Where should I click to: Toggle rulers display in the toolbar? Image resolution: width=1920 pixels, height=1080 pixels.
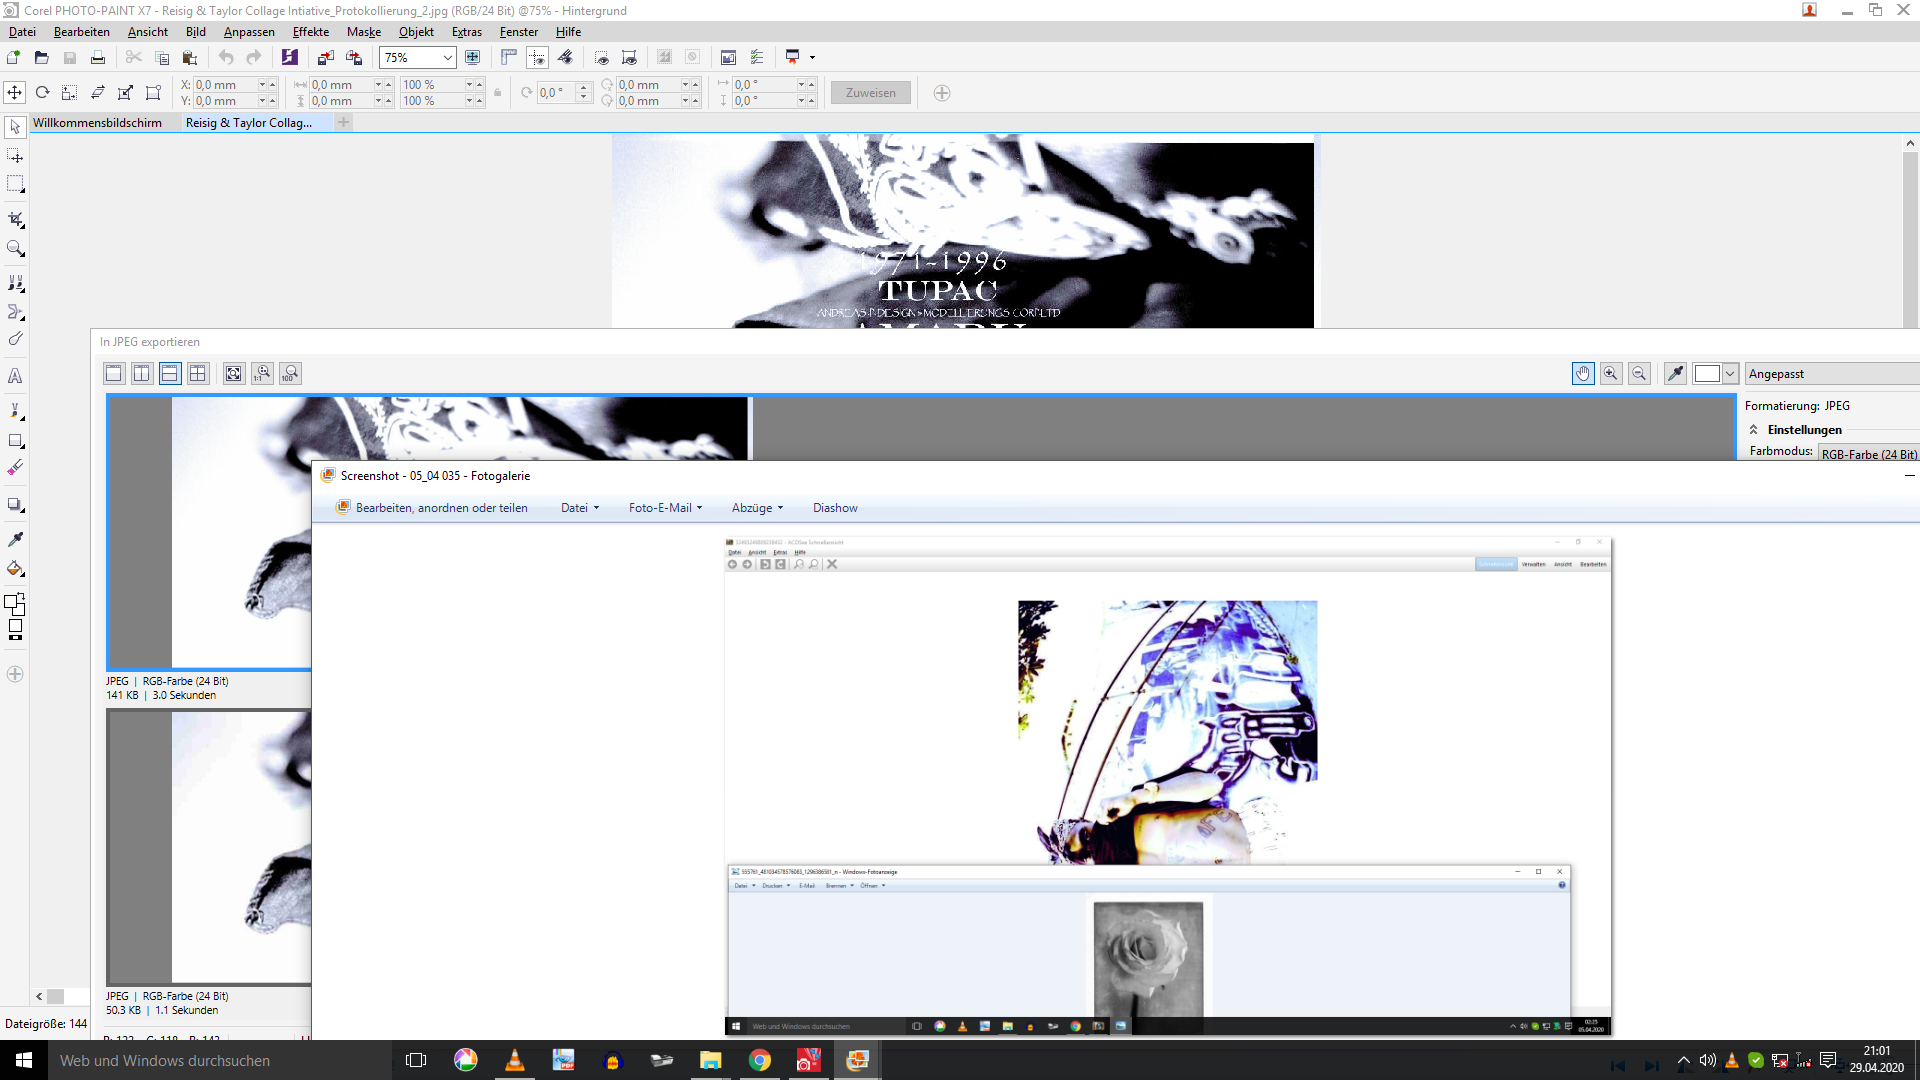tap(509, 58)
